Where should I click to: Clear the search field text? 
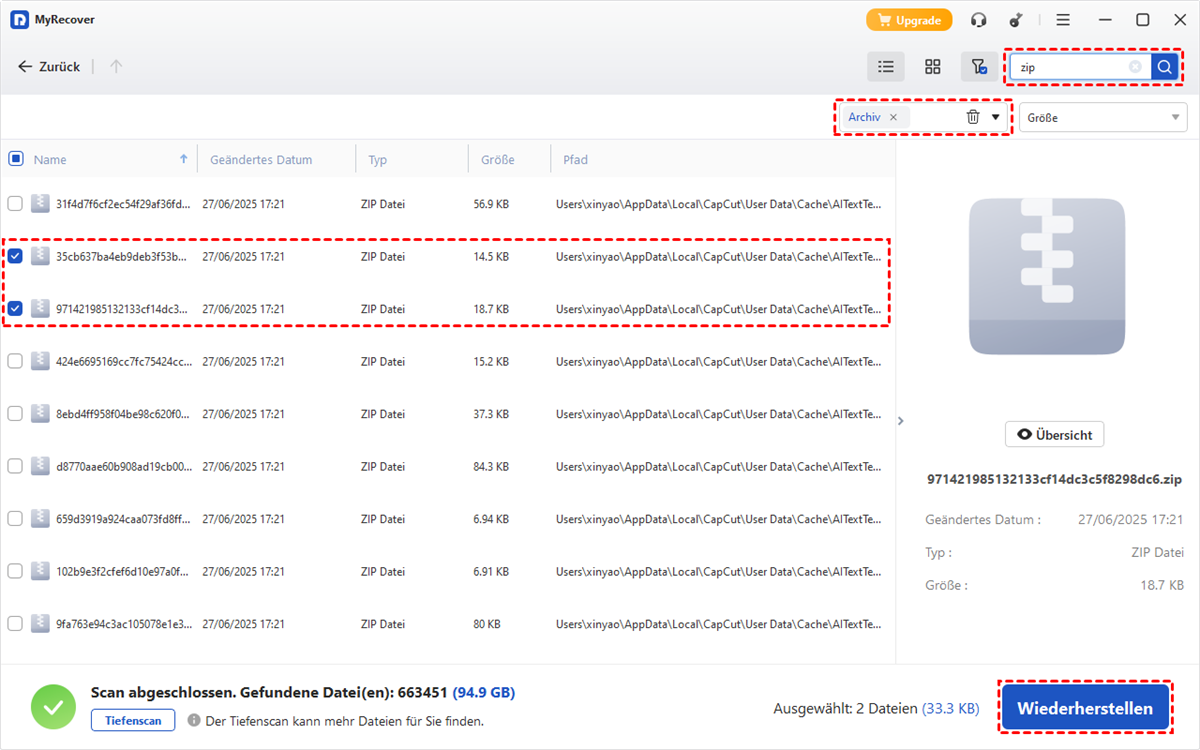(1135, 67)
